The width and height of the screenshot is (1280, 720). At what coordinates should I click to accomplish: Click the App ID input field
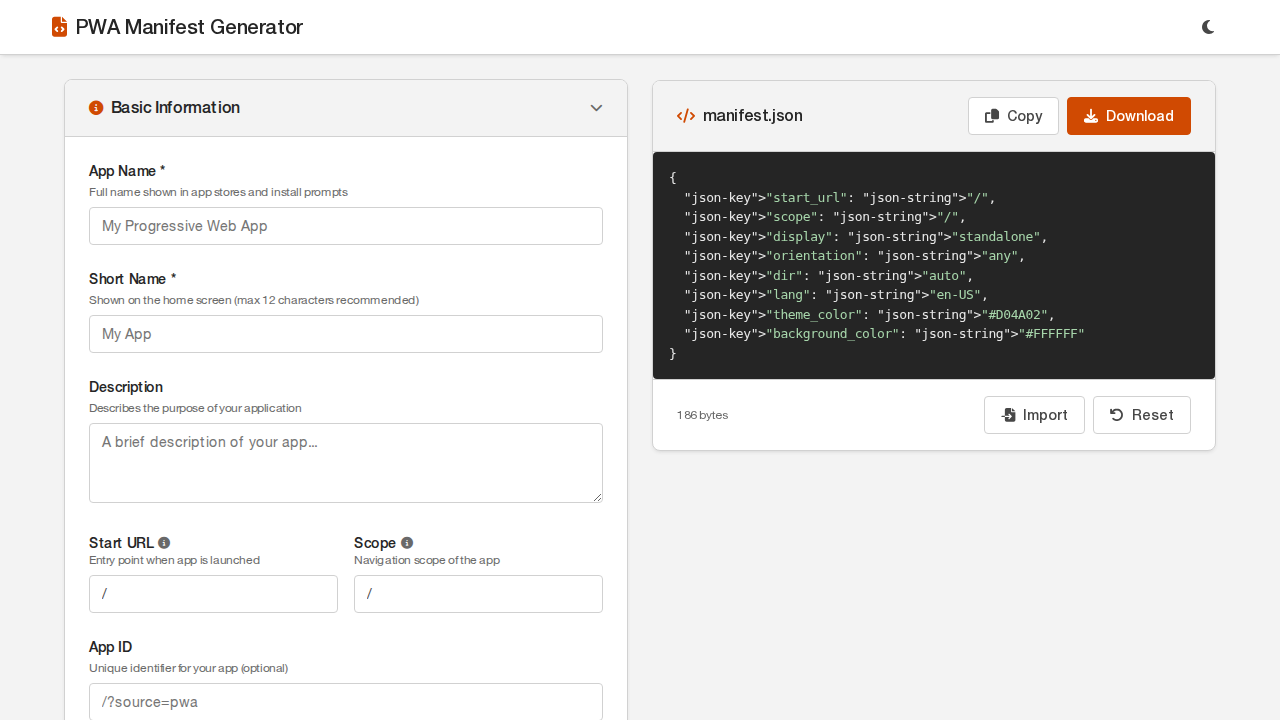345,701
